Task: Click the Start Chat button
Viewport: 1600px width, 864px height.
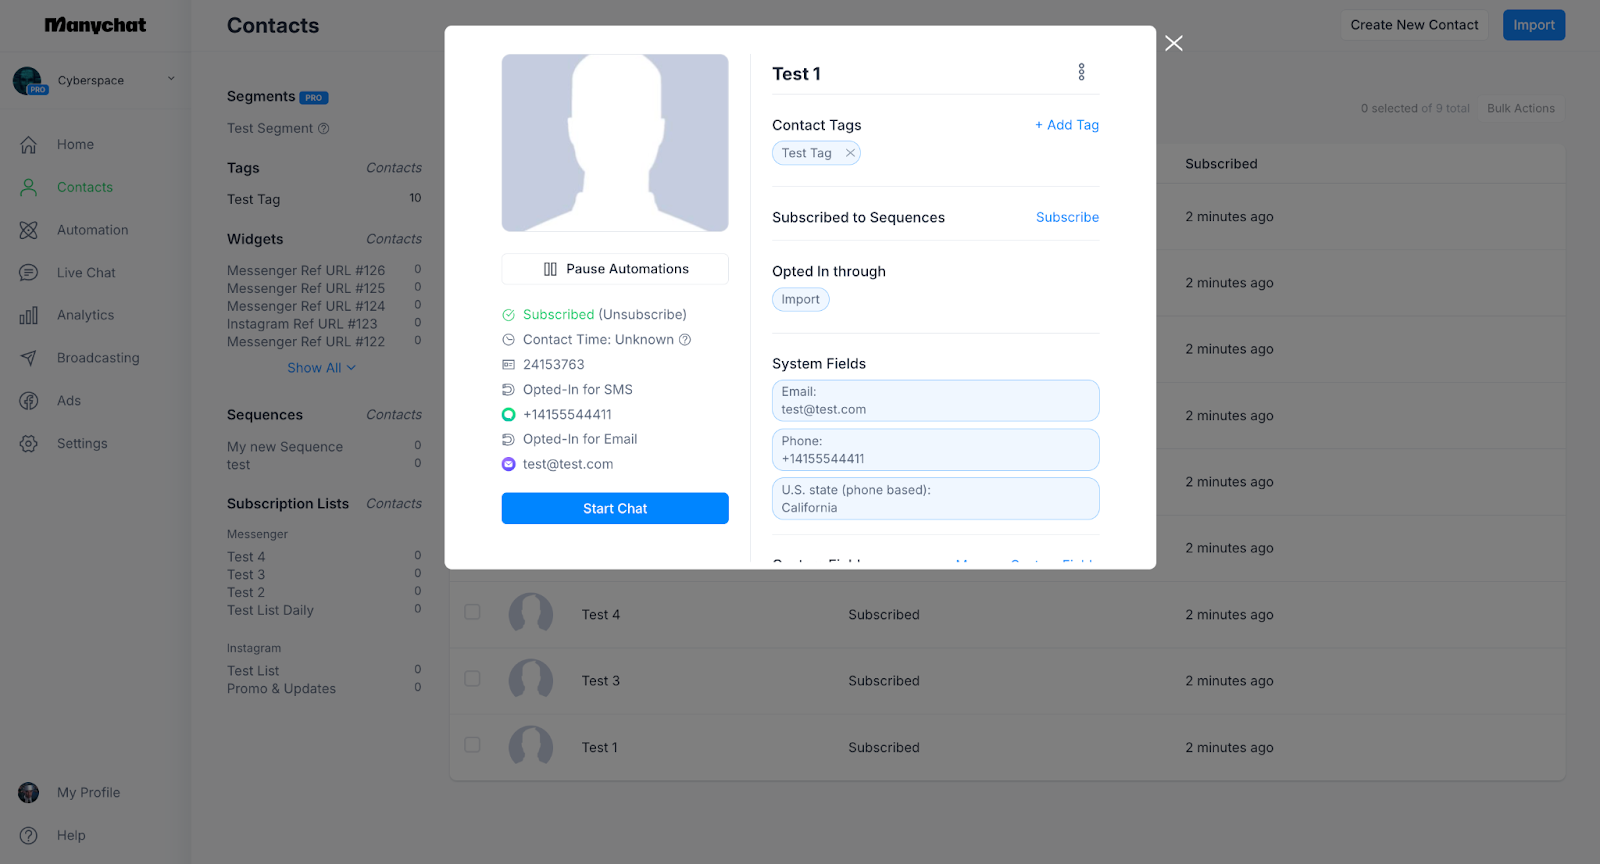Action: pos(615,508)
